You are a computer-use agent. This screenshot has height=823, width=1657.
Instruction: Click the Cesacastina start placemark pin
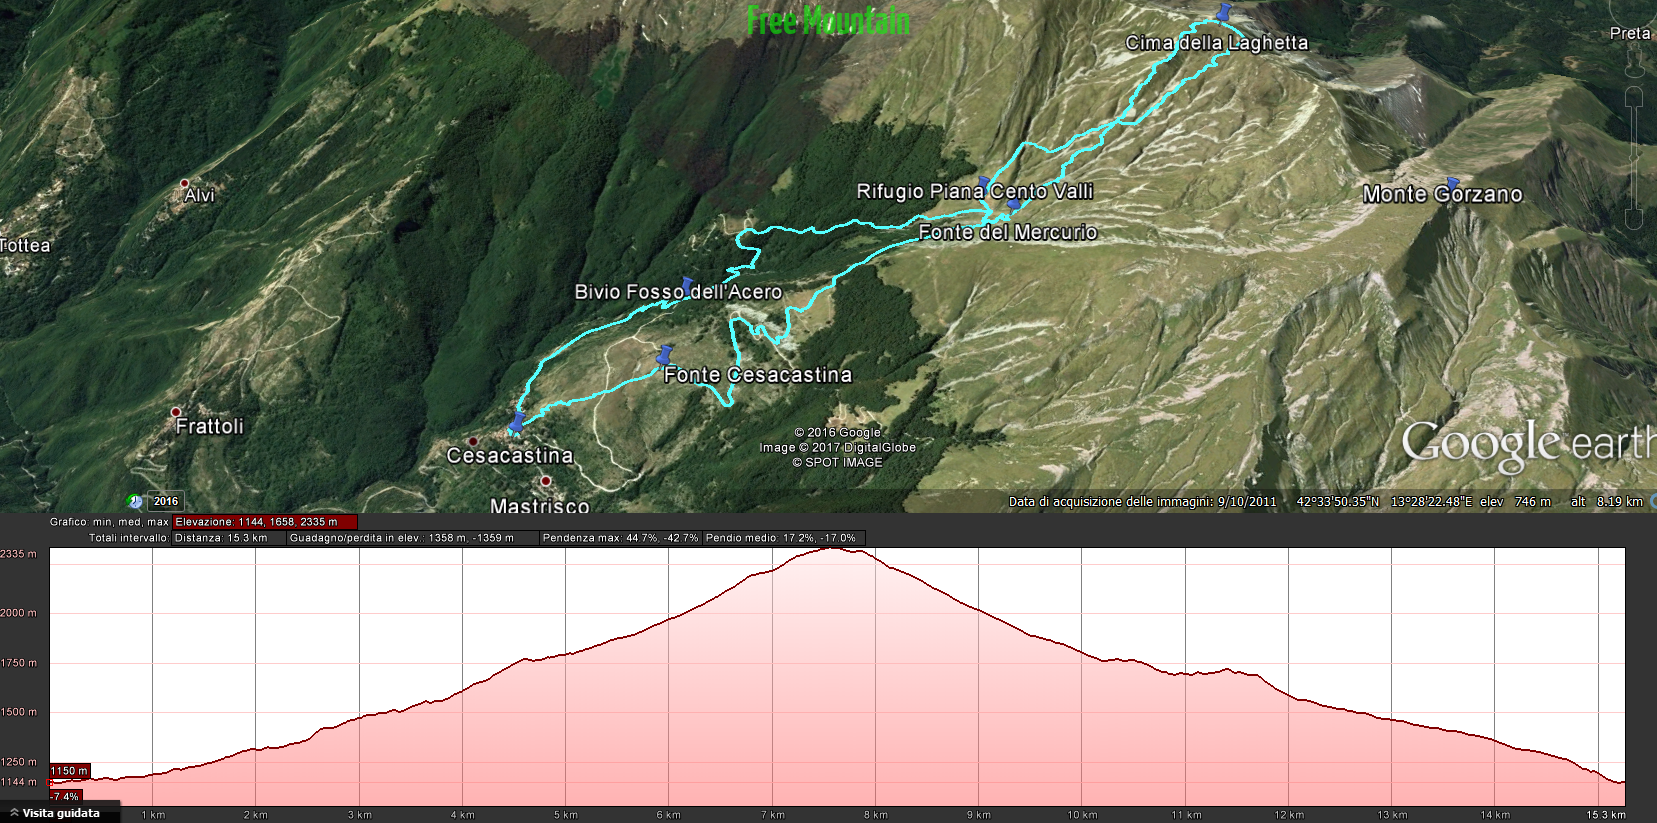(516, 424)
